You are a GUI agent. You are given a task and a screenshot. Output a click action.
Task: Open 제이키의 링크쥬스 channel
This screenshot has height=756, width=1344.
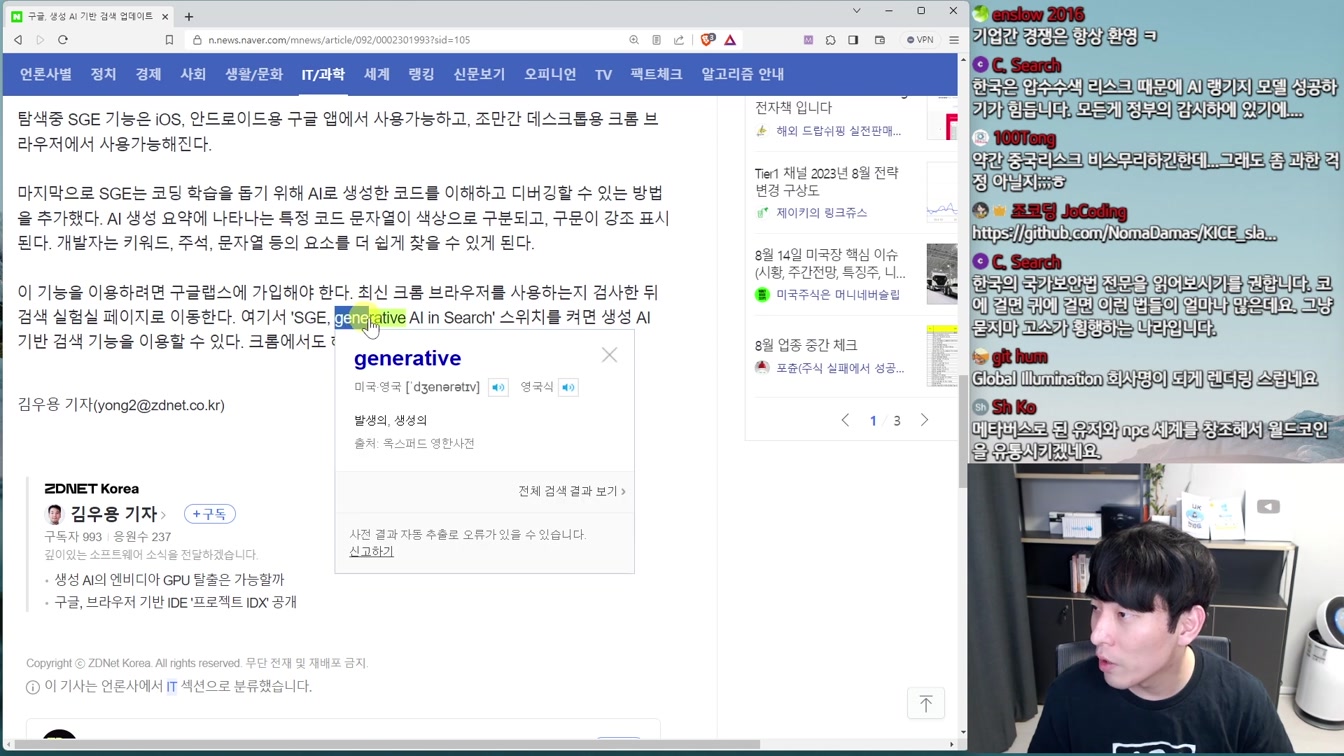(821, 213)
